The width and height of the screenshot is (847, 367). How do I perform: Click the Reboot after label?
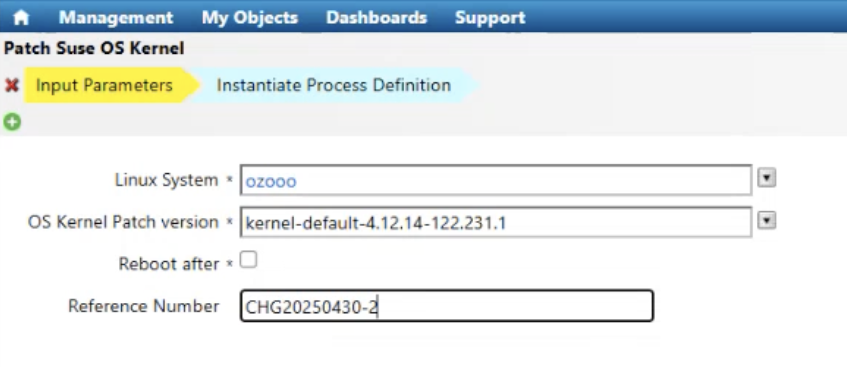169,264
